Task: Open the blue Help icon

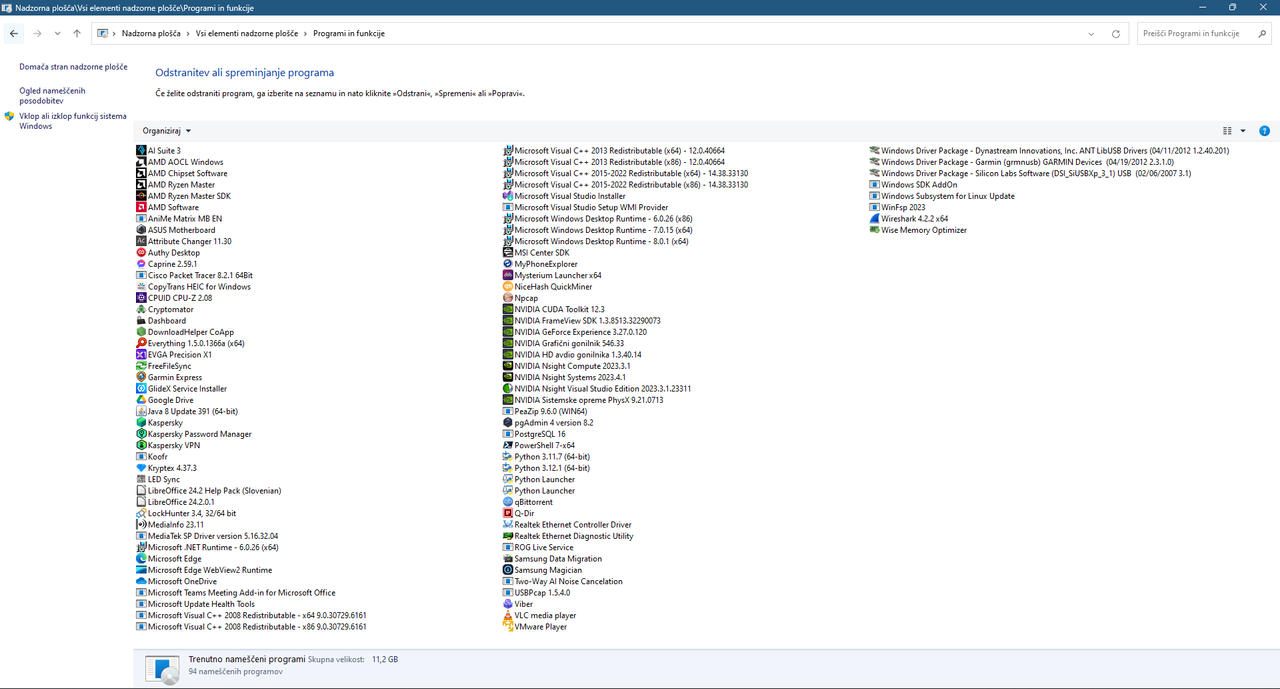Action: [x=1264, y=131]
